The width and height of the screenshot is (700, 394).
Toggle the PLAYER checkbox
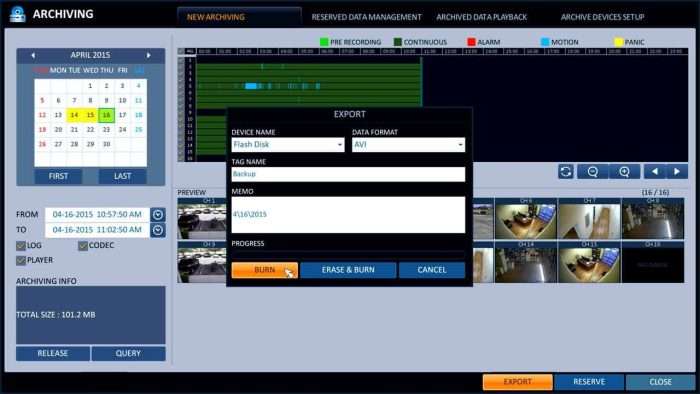point(21,260)
